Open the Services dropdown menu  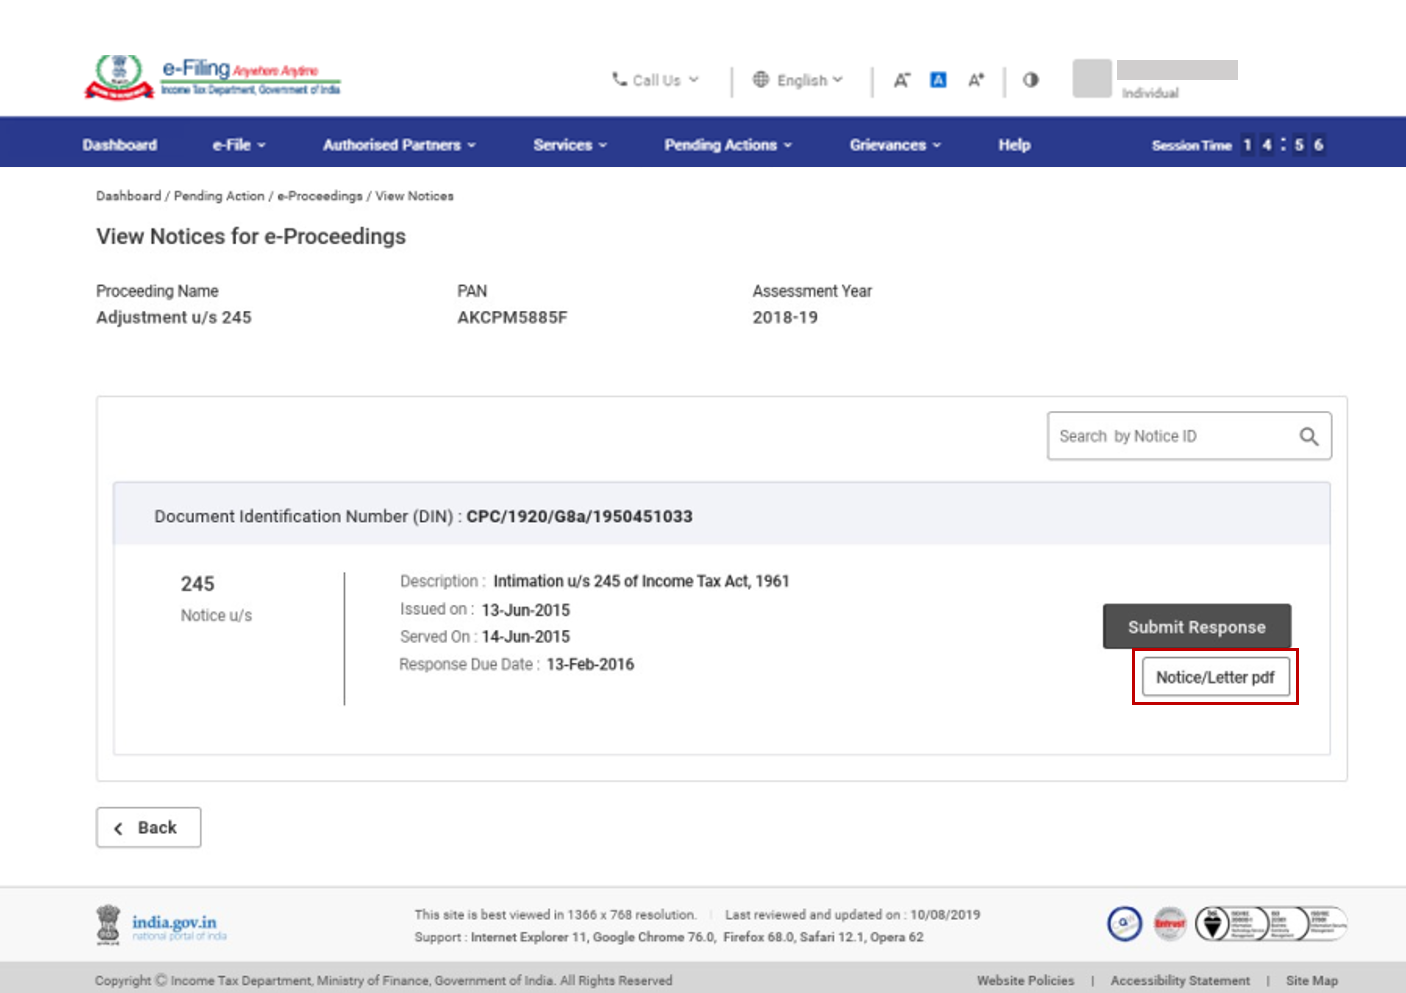point(569,144)
